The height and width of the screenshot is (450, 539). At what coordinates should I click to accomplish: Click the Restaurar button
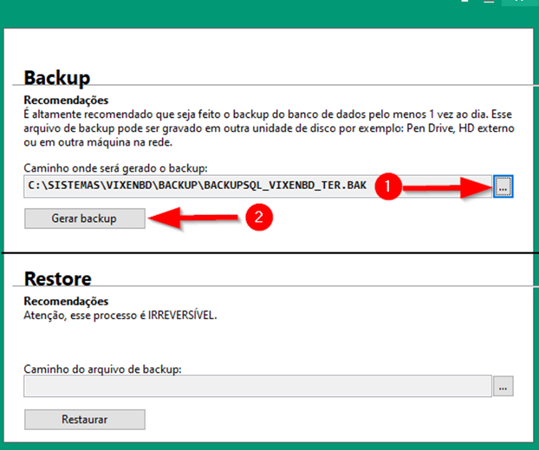(x=85, y=419)
